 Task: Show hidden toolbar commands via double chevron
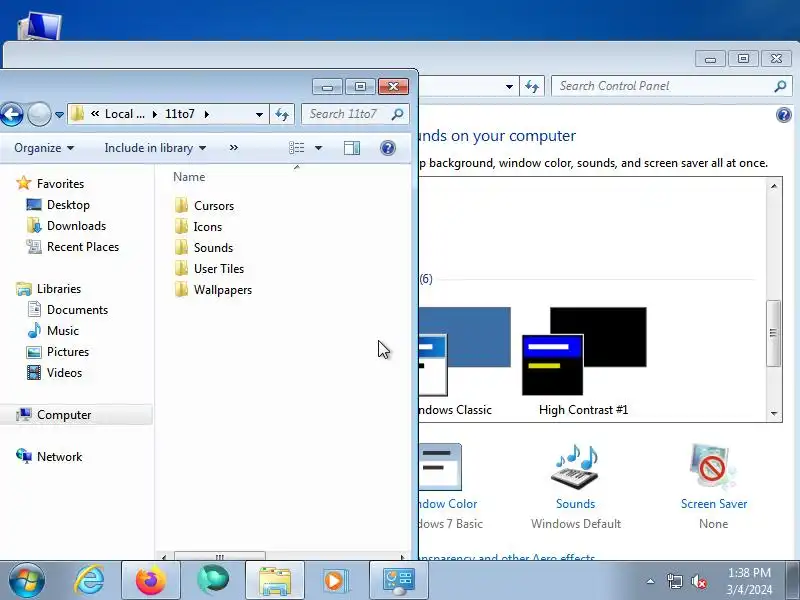coord(234,148)
